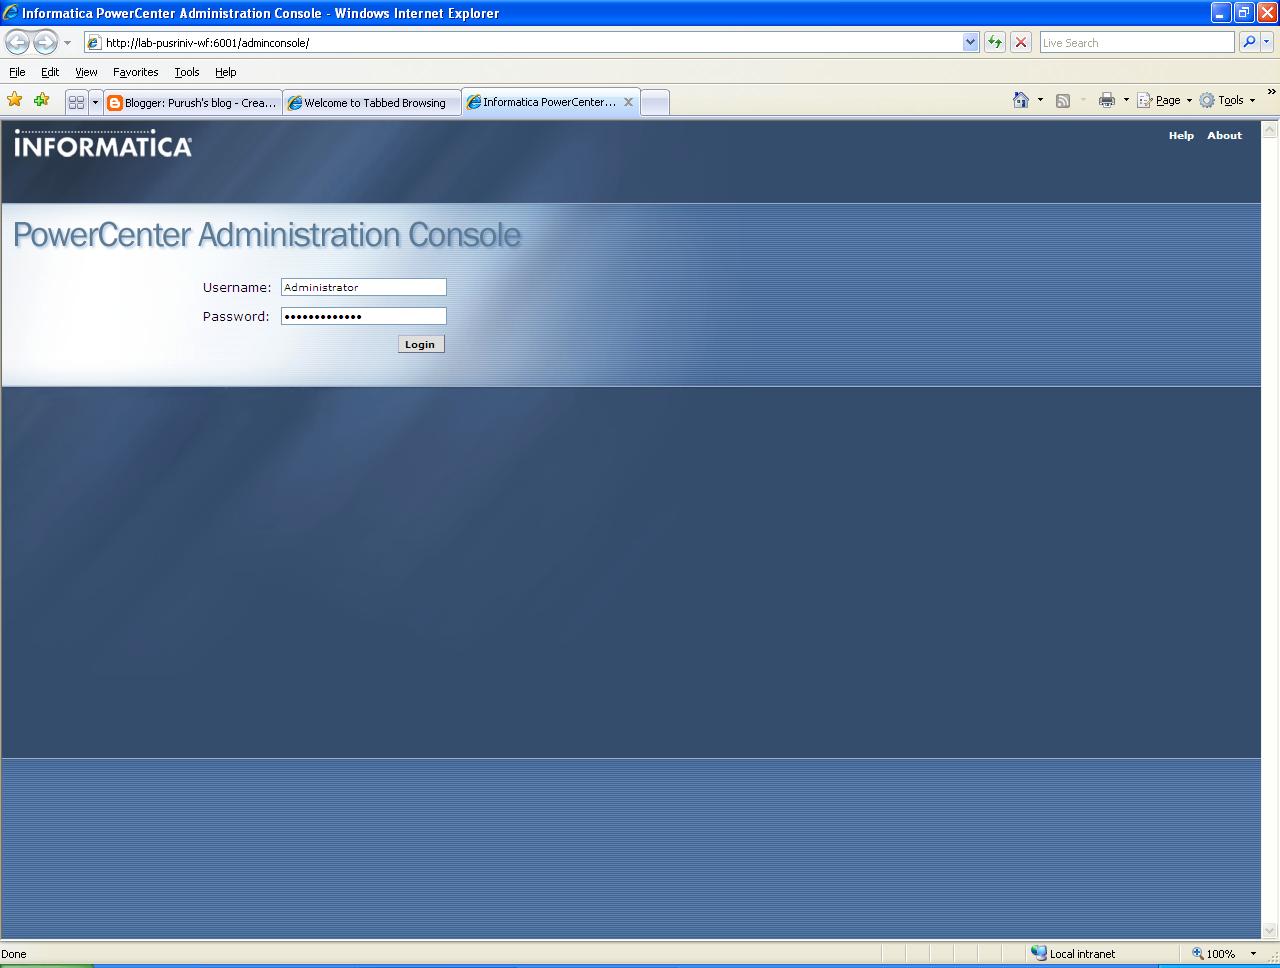The image size is (1280, 968).
Task: Click the Password input field
Action: click(363, 316)
